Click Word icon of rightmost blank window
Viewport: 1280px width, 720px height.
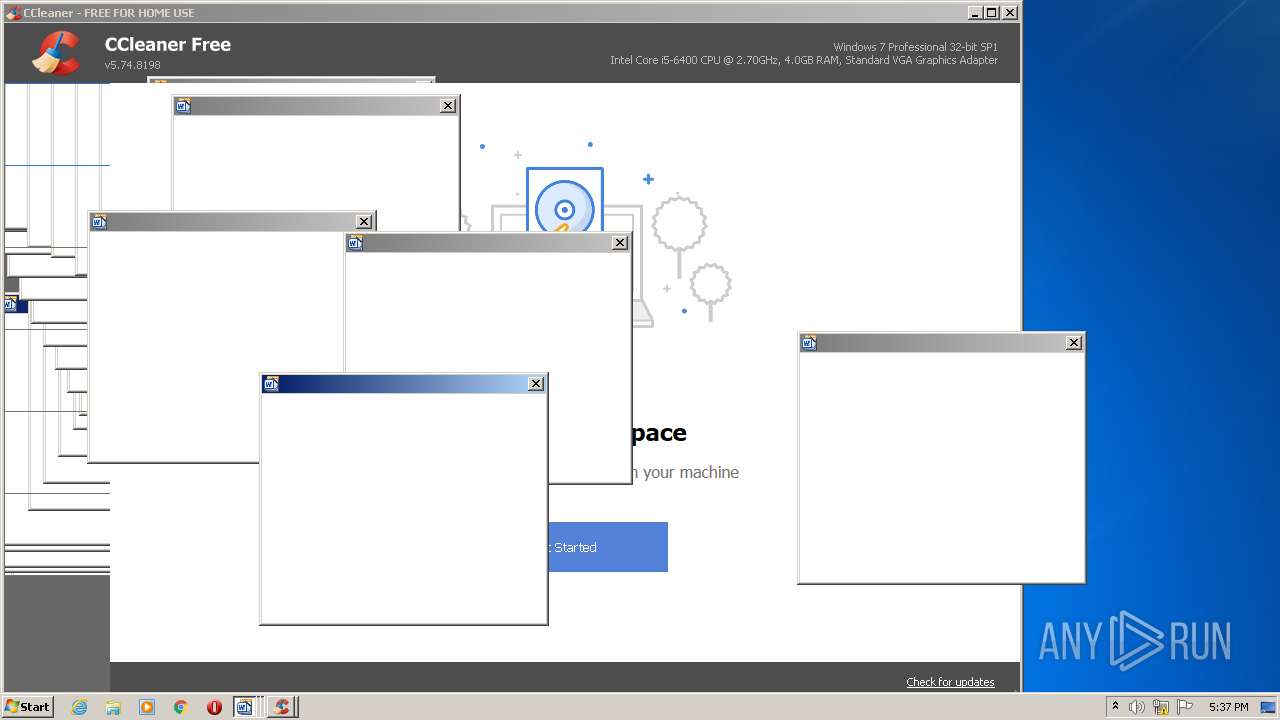click(809, 343)
